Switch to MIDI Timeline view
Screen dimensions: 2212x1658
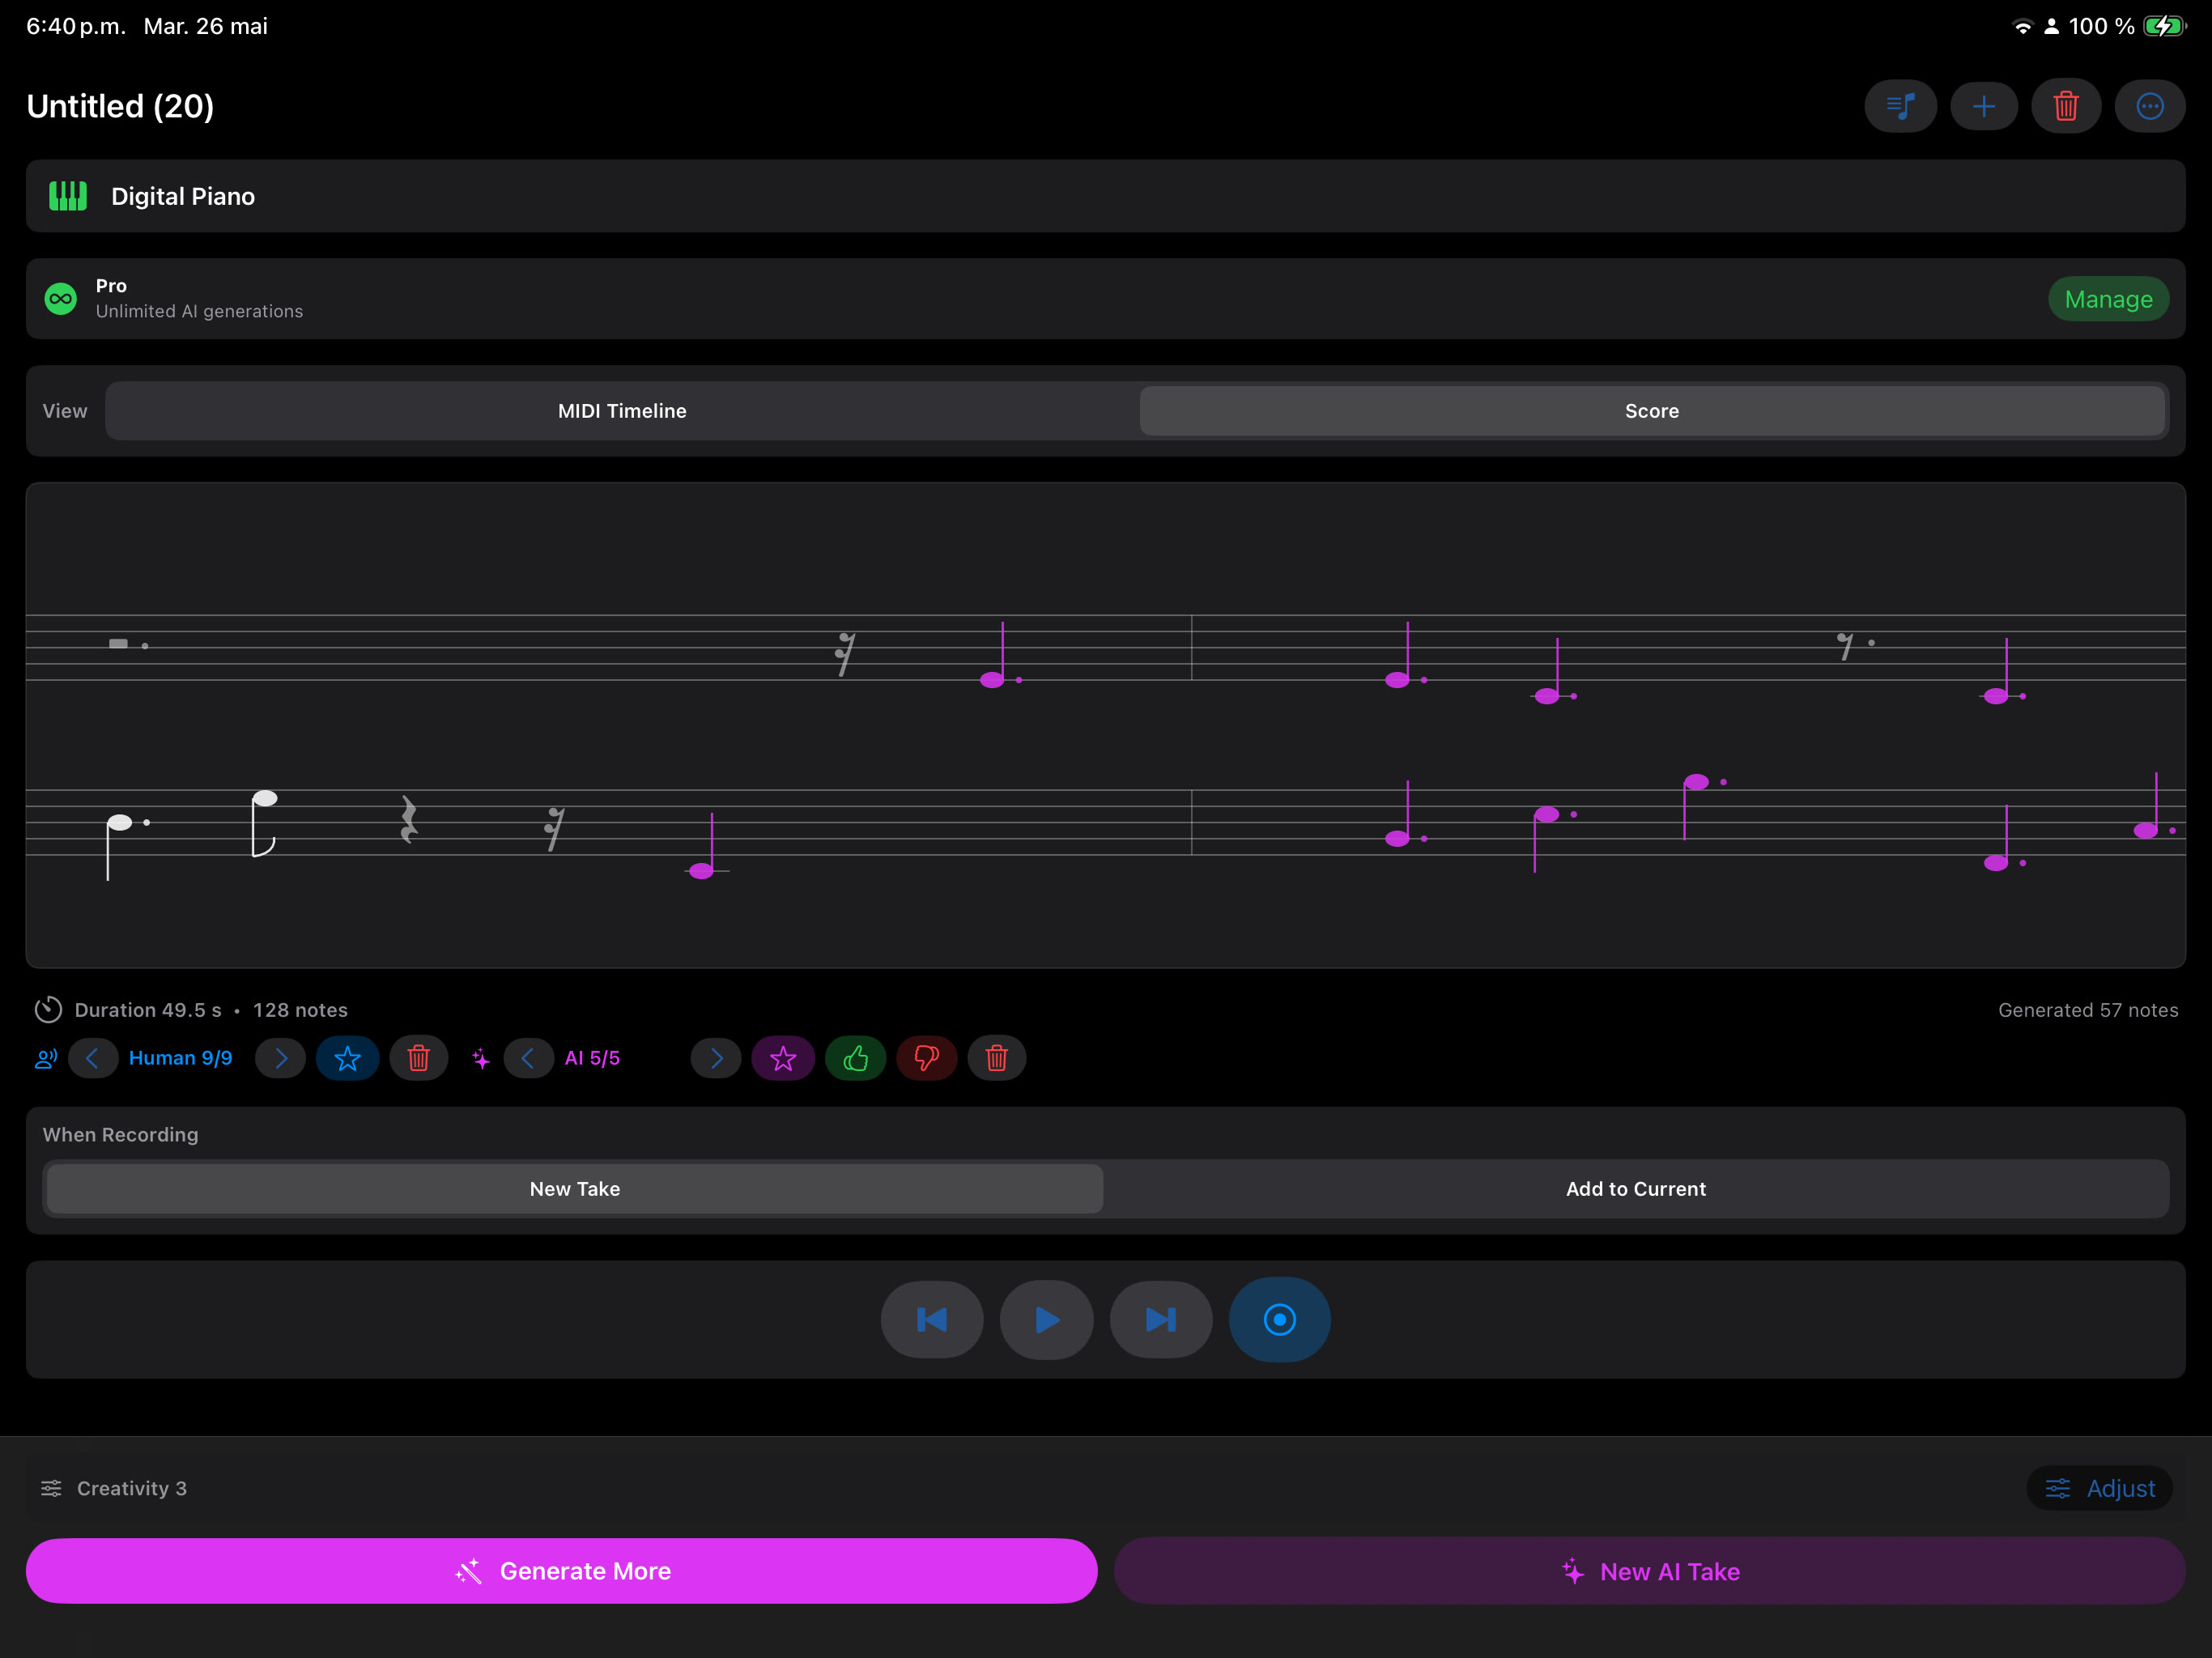point(622,411)
